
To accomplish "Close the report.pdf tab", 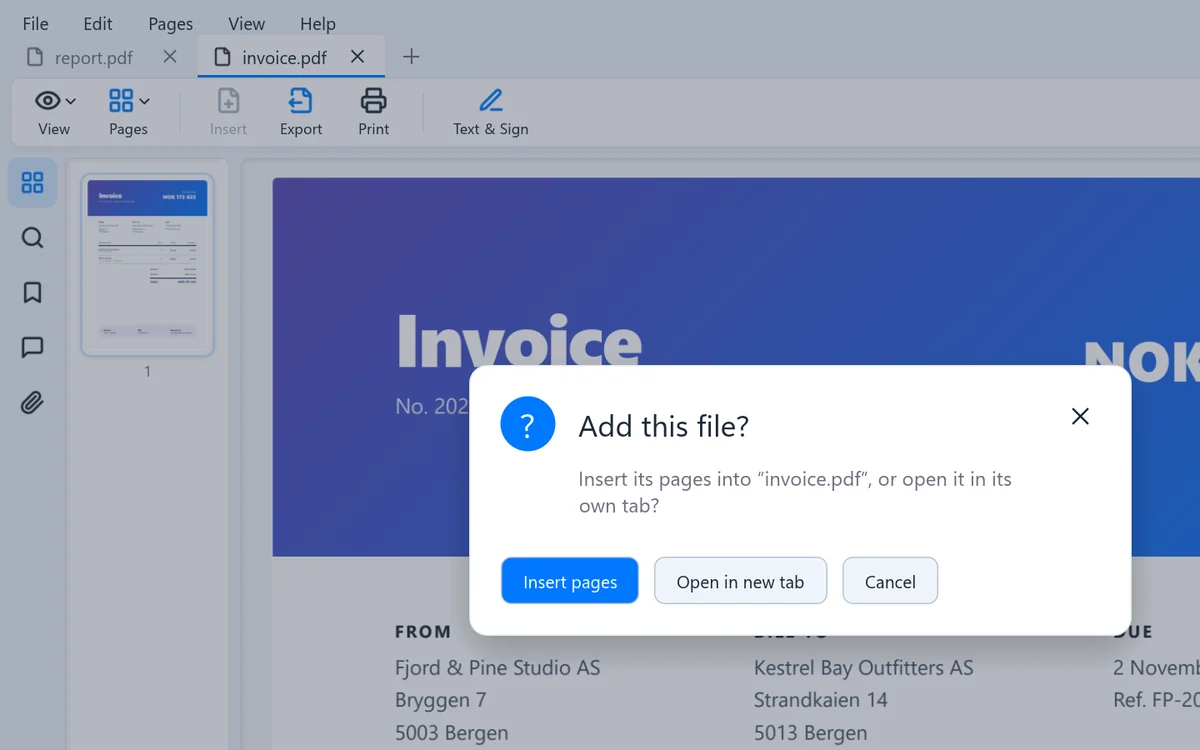I will [x=170, y=57].
